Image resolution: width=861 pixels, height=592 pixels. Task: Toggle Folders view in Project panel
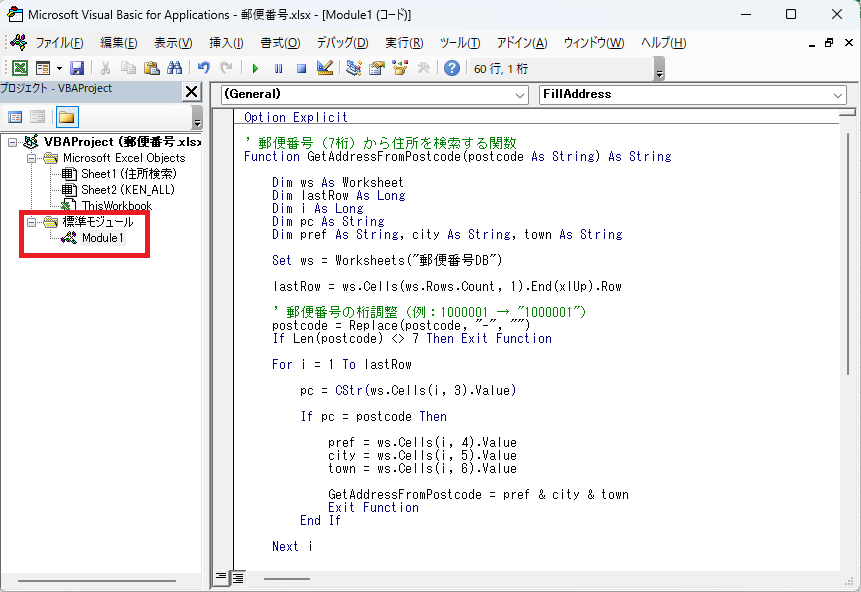(66, 117)
